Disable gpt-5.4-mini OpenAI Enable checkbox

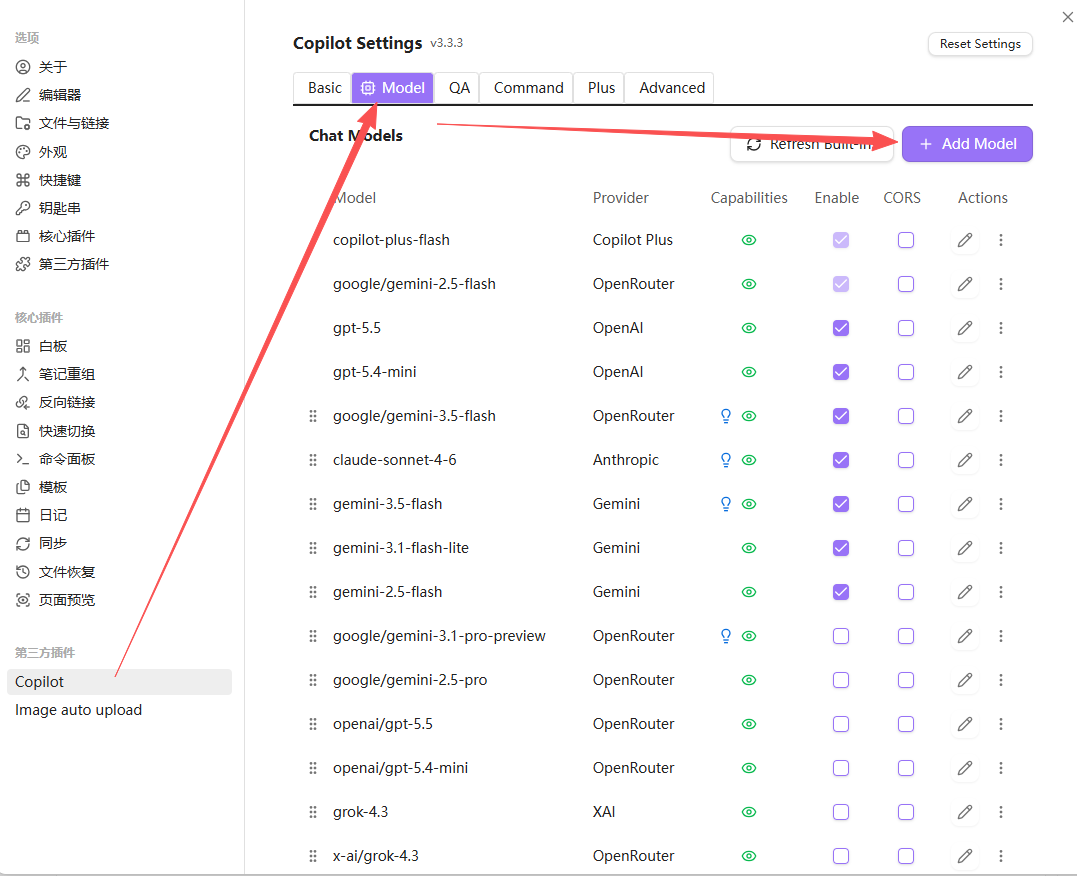point(841,372)
